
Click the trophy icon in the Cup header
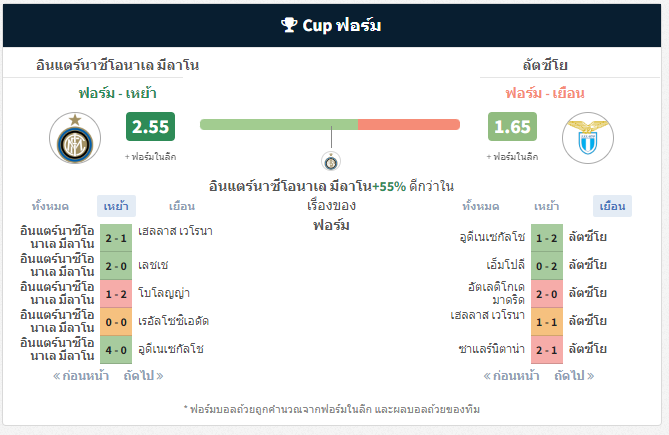pos(289,25)
